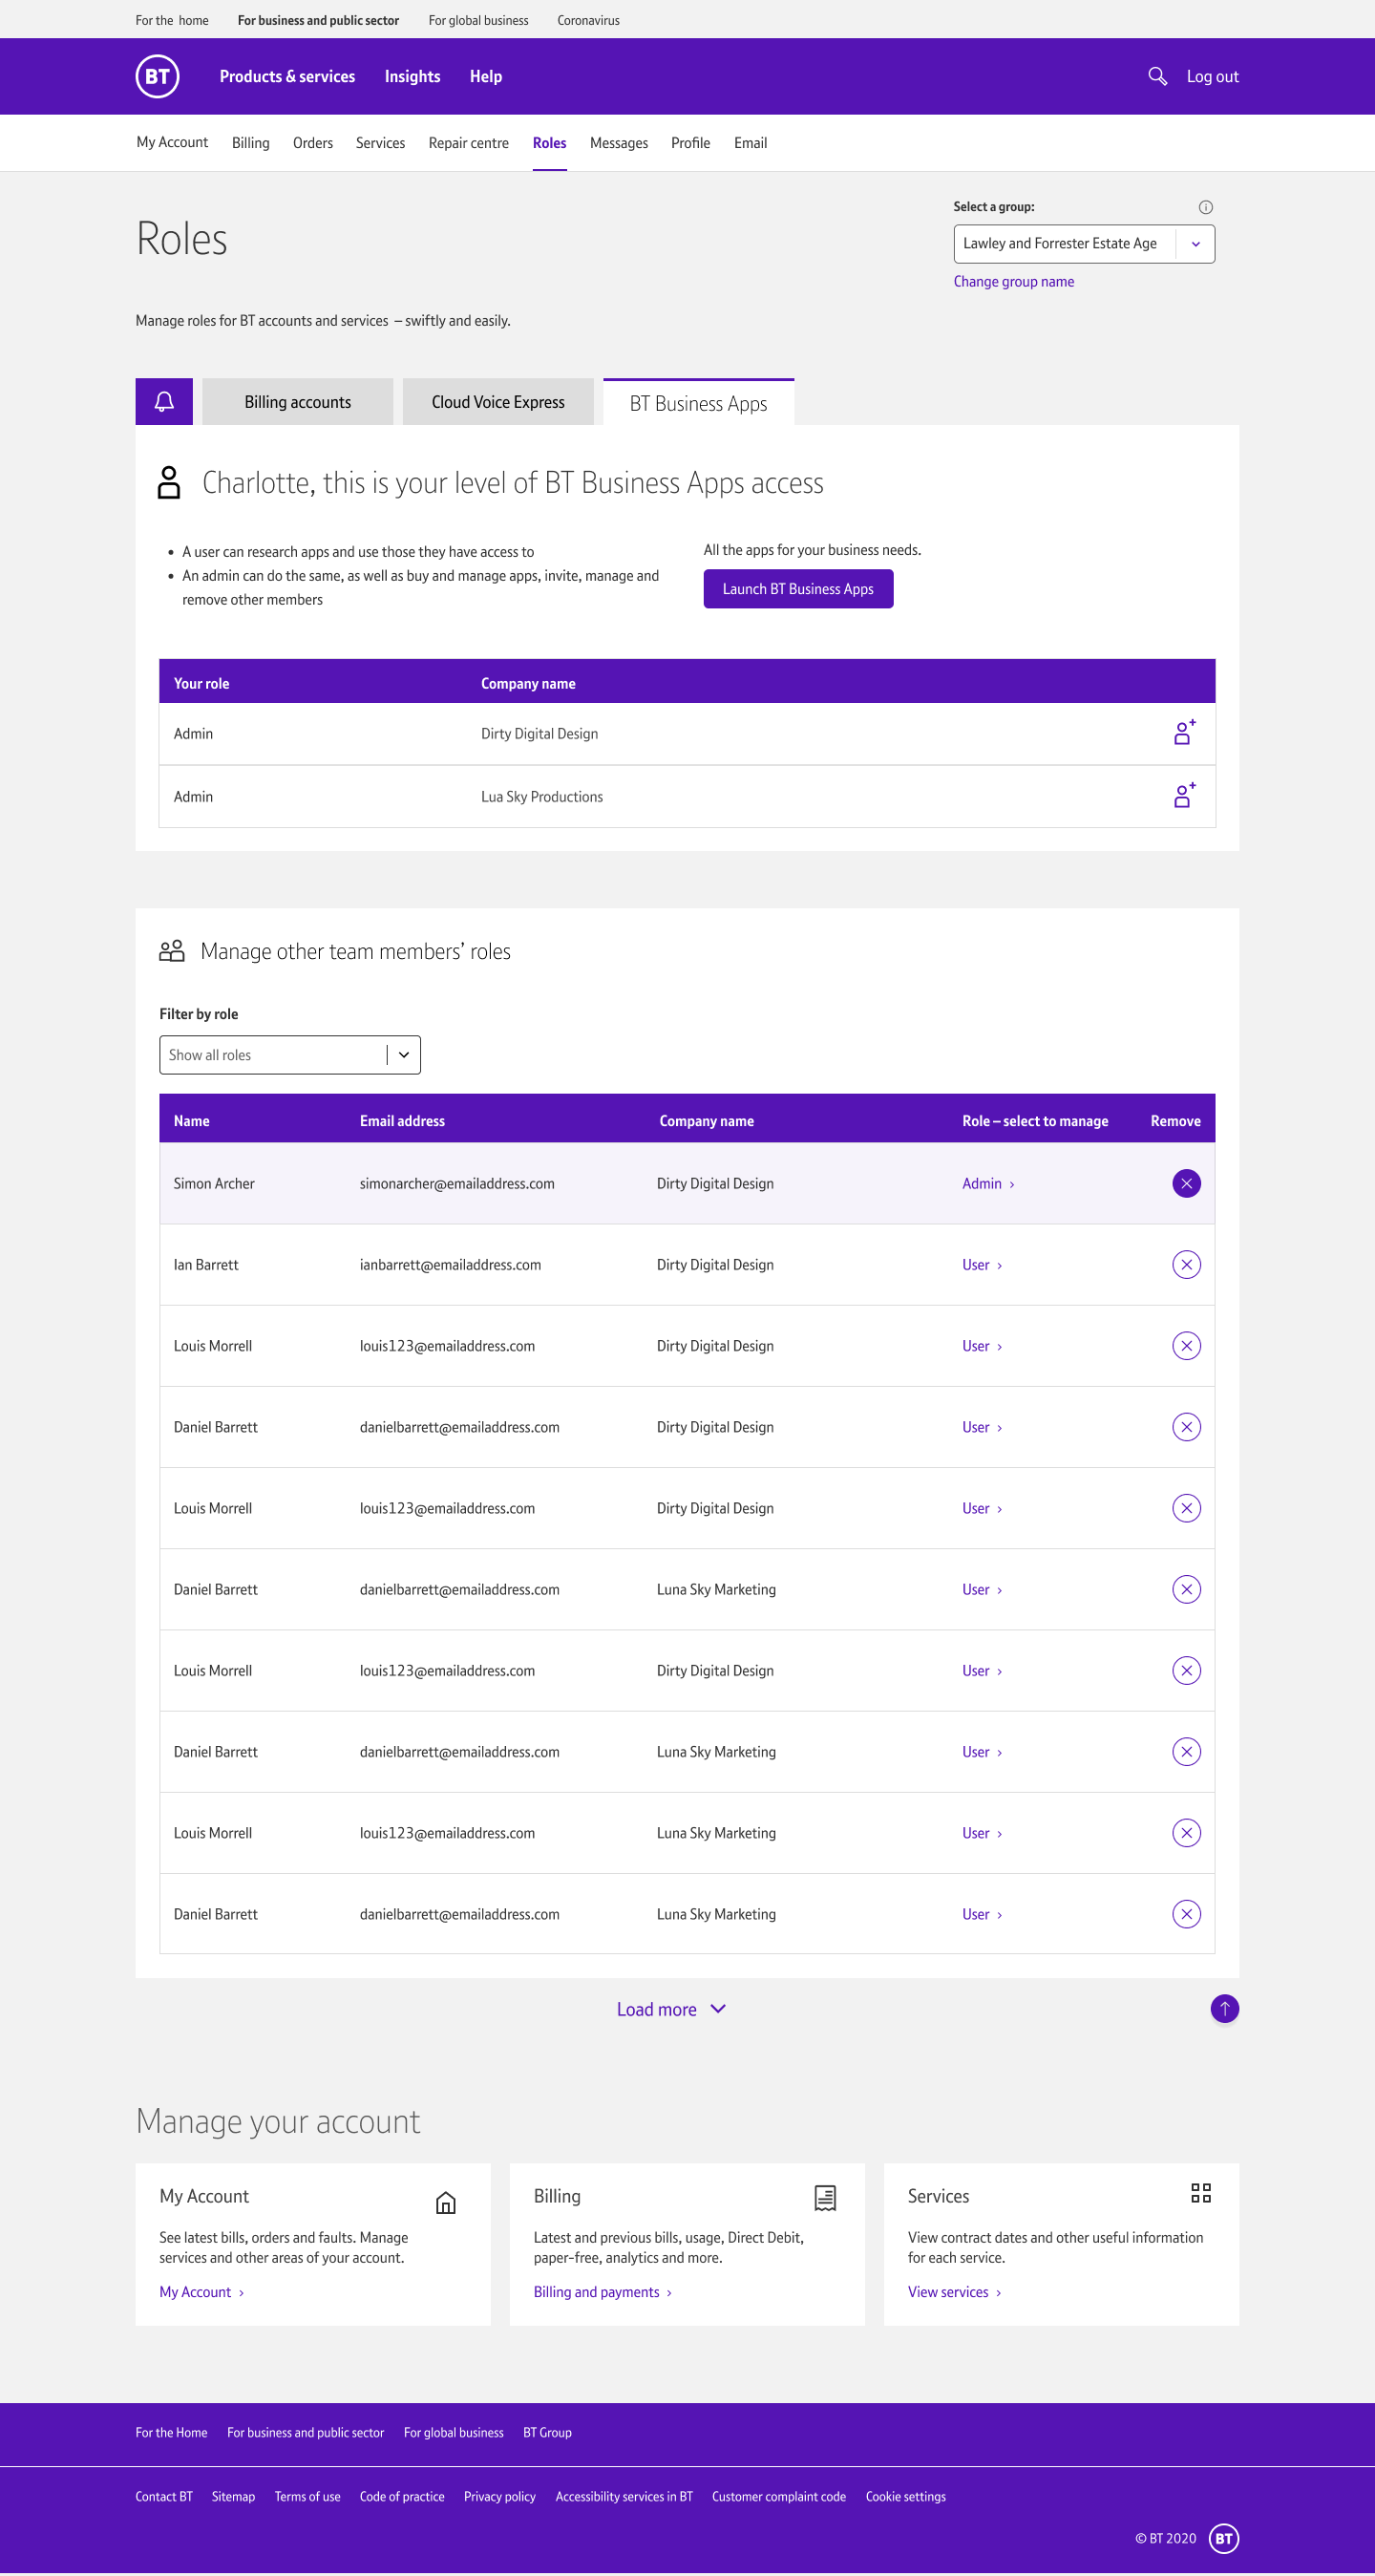
Task: Manage Ian Barrett's User role
Action: click(x=982, y=1264)
